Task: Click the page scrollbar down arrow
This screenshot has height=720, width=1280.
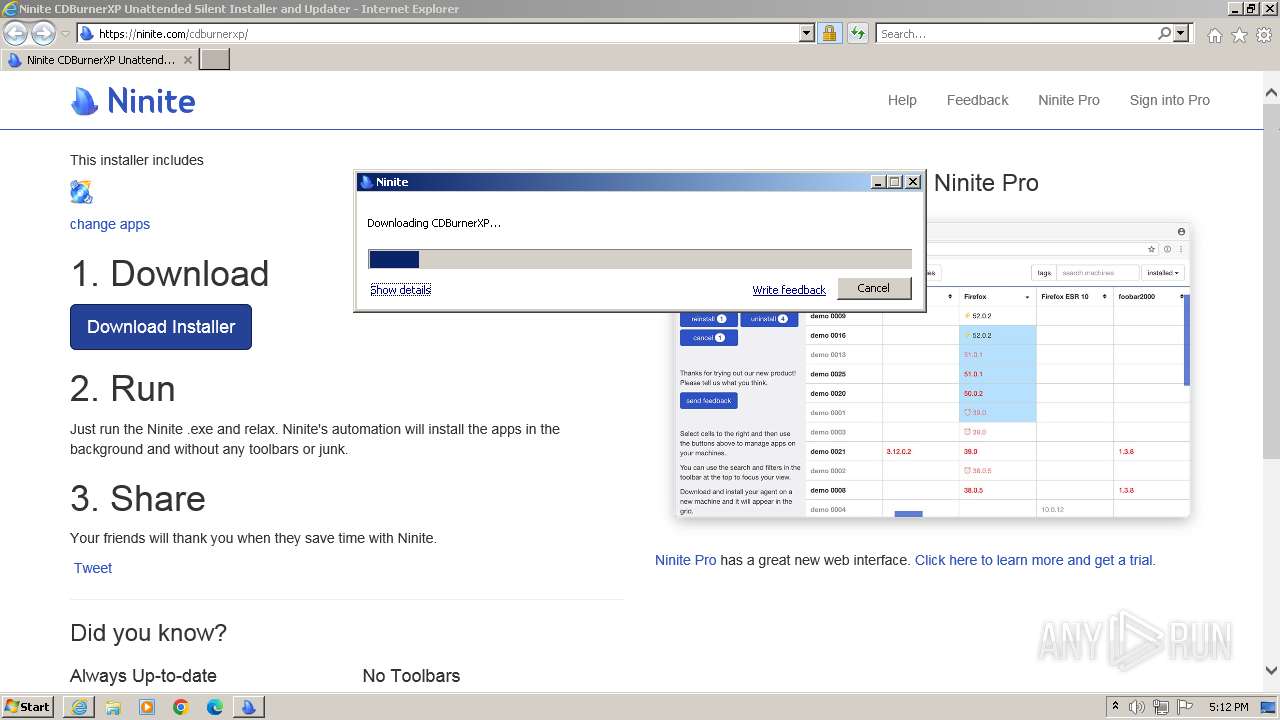Action: pyautogui.click(x=1271, y=671)
